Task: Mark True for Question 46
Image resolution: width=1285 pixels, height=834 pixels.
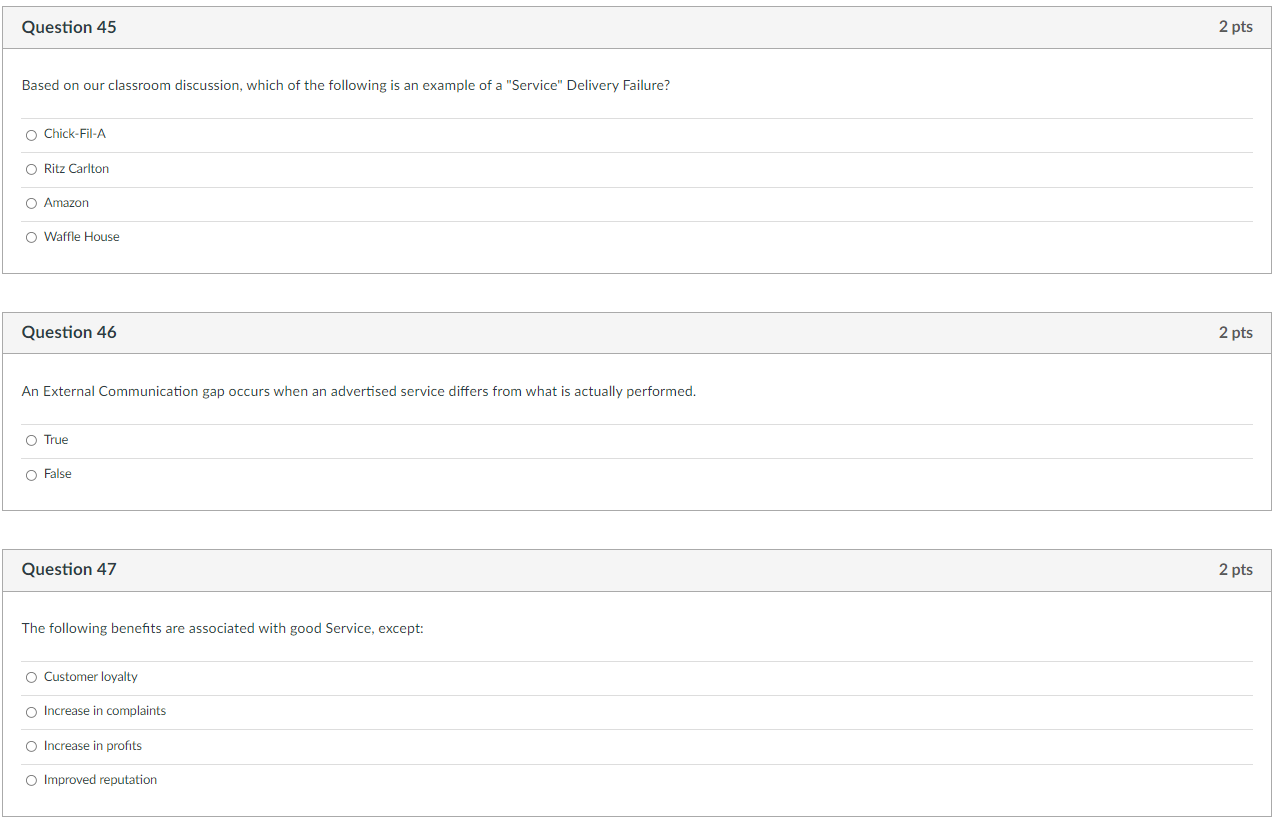Action: pos(32,440)
